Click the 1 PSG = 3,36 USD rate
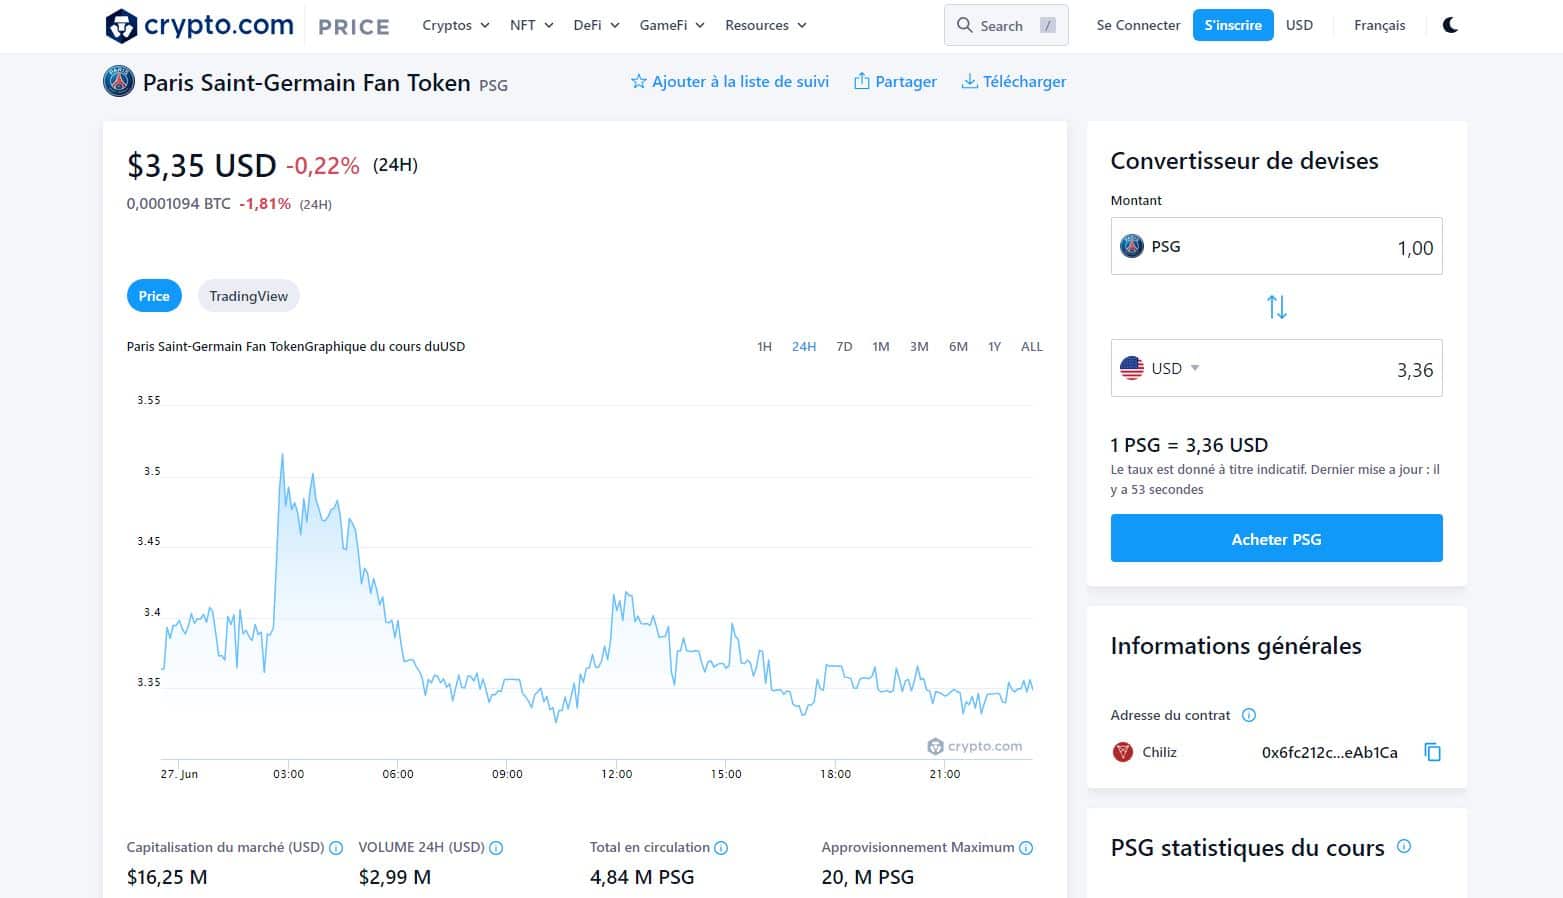1563x898 pixels. (x=1189, y=445)
